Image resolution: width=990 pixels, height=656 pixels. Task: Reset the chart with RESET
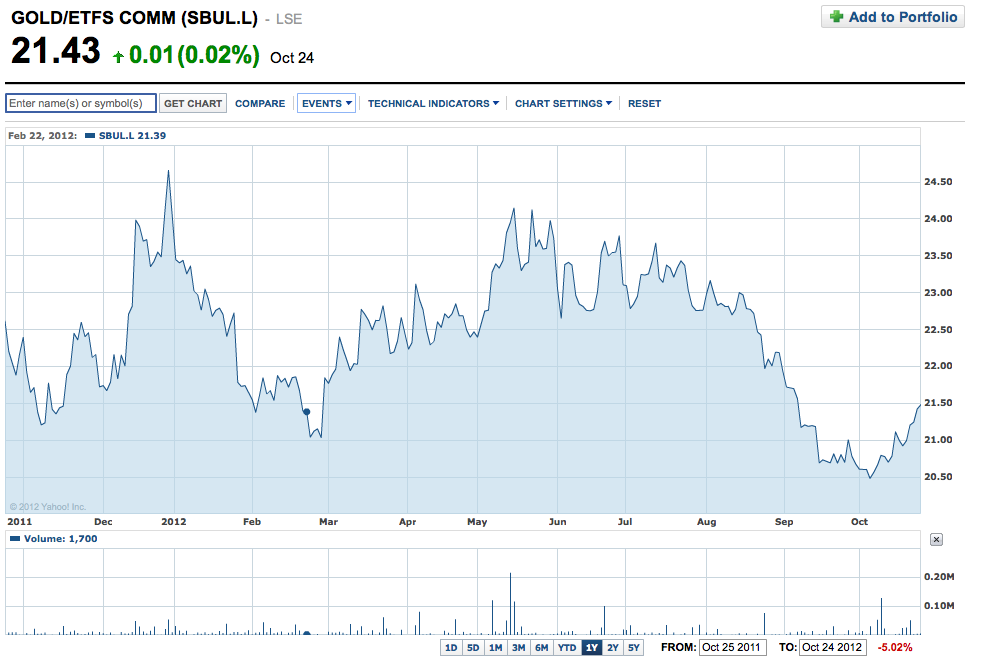644,104
